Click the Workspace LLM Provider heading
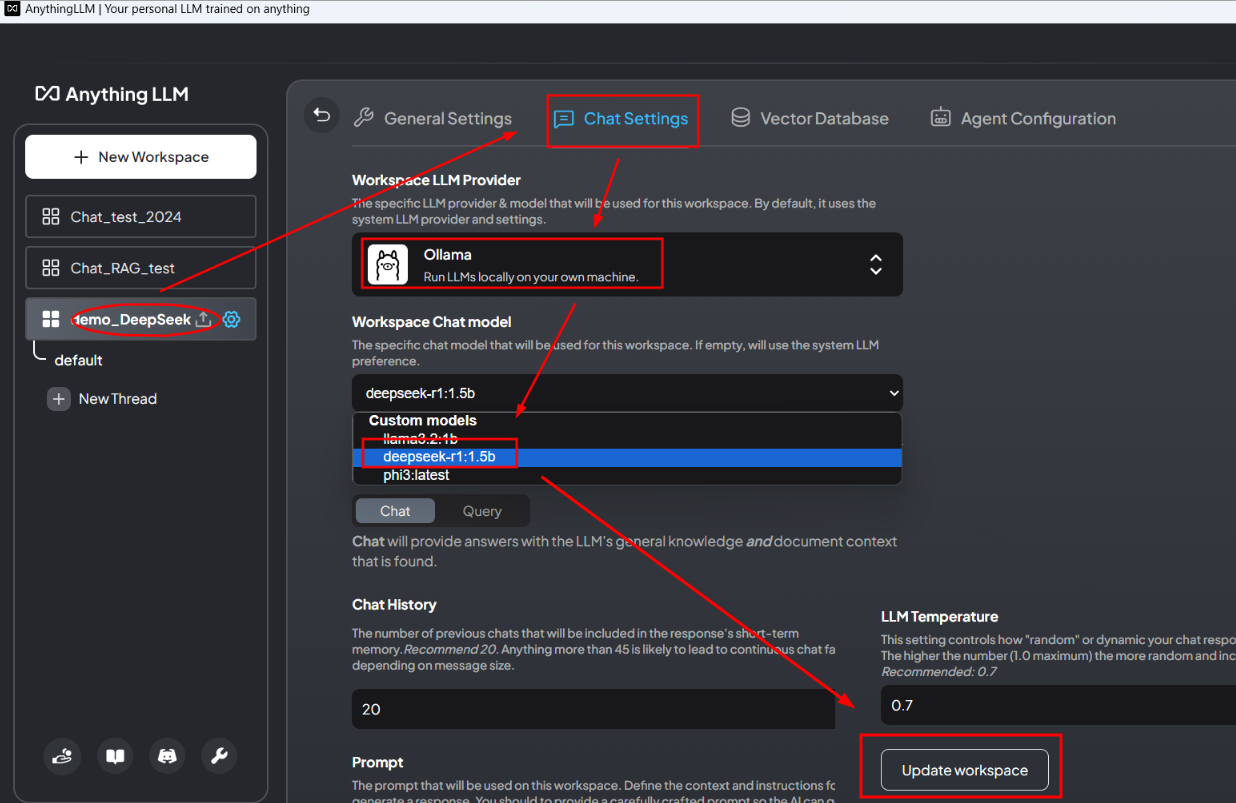 click(x=436, y=181)
